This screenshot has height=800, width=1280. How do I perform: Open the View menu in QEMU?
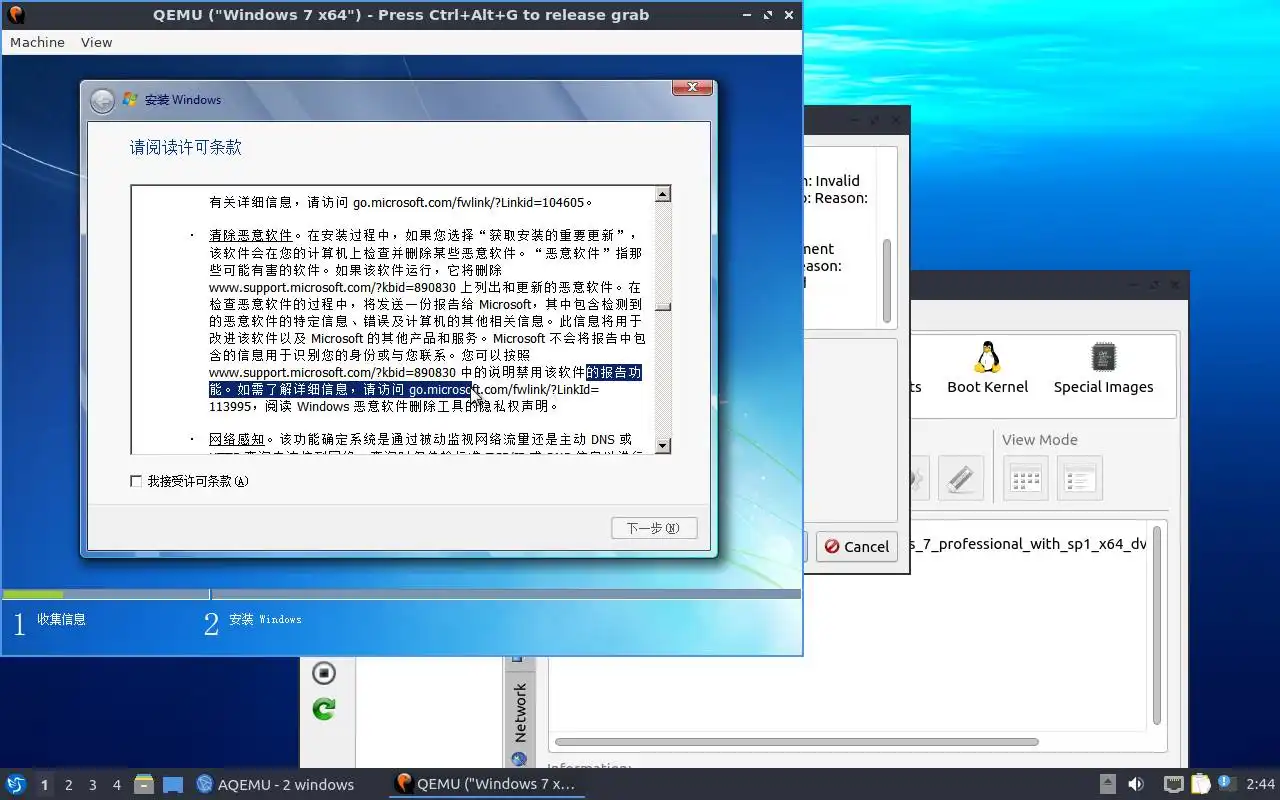[x=97, y=42]
